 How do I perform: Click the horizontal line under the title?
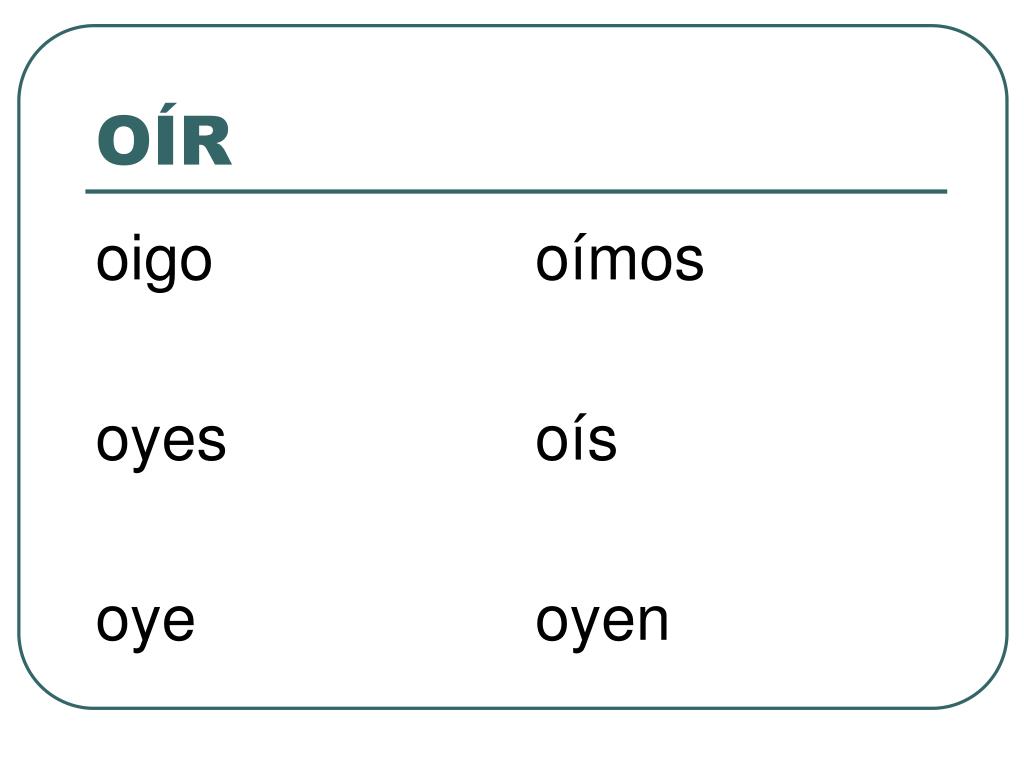click(516, 191)
